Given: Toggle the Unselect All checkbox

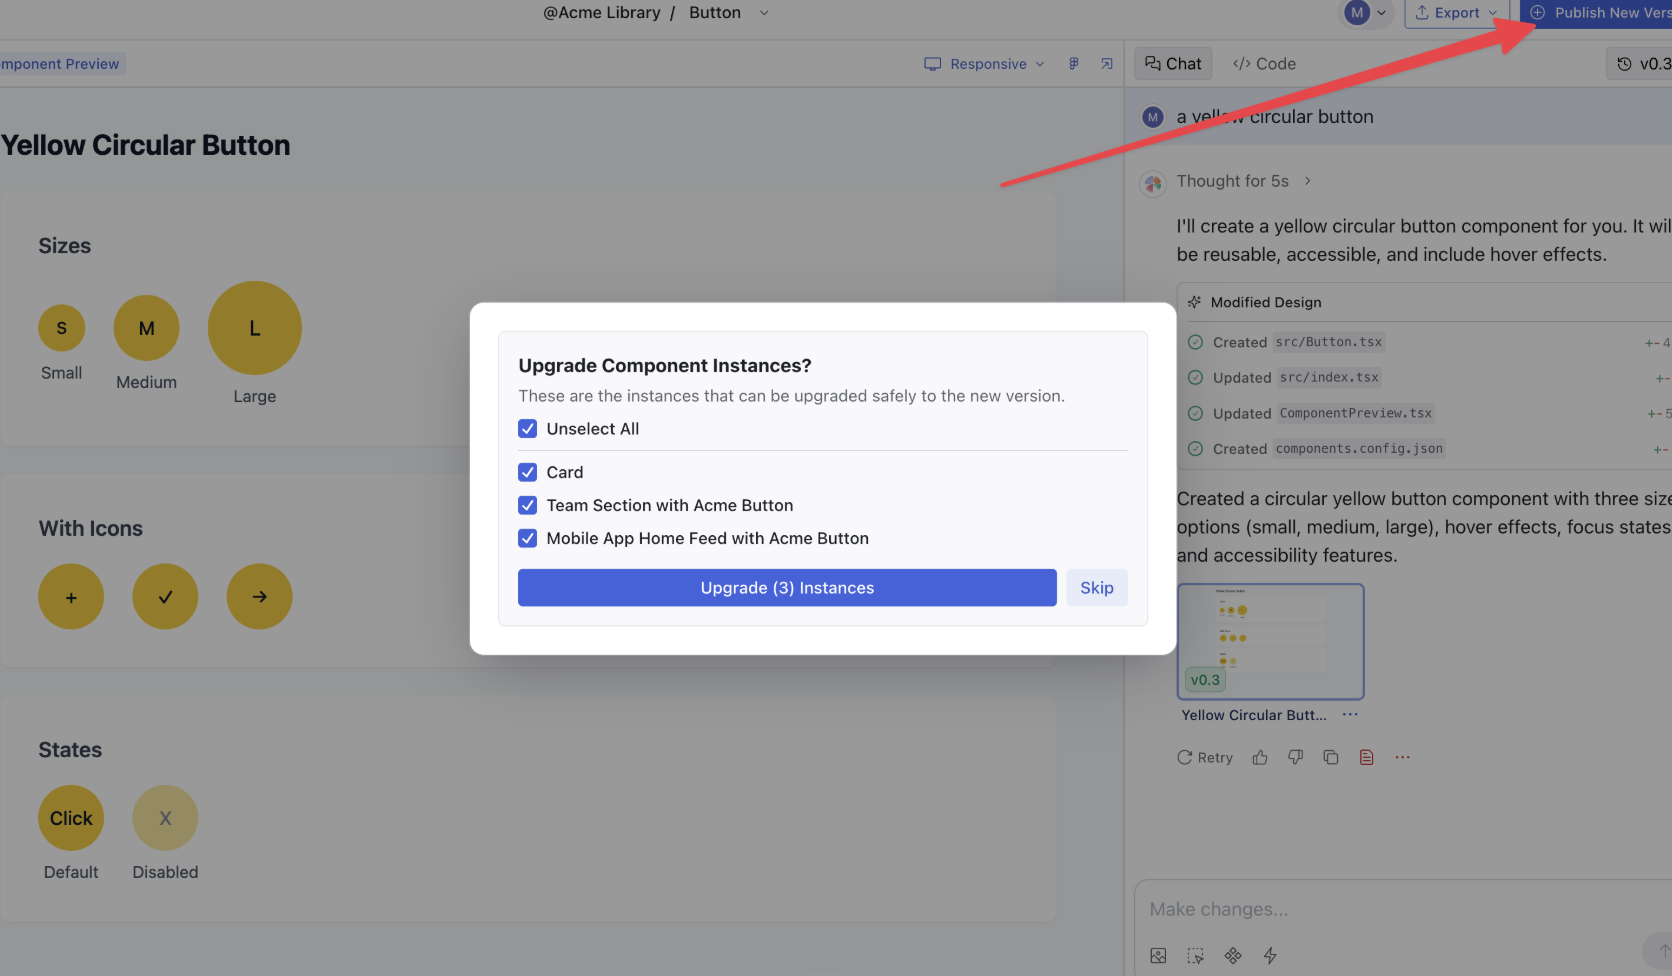Looking at the screenshot, I should (528, 429).
